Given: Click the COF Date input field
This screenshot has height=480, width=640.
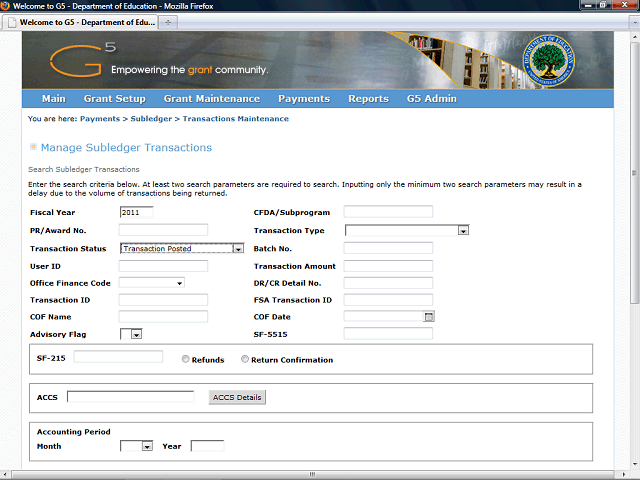Looking at the screenshot, I should pos(384,316).
